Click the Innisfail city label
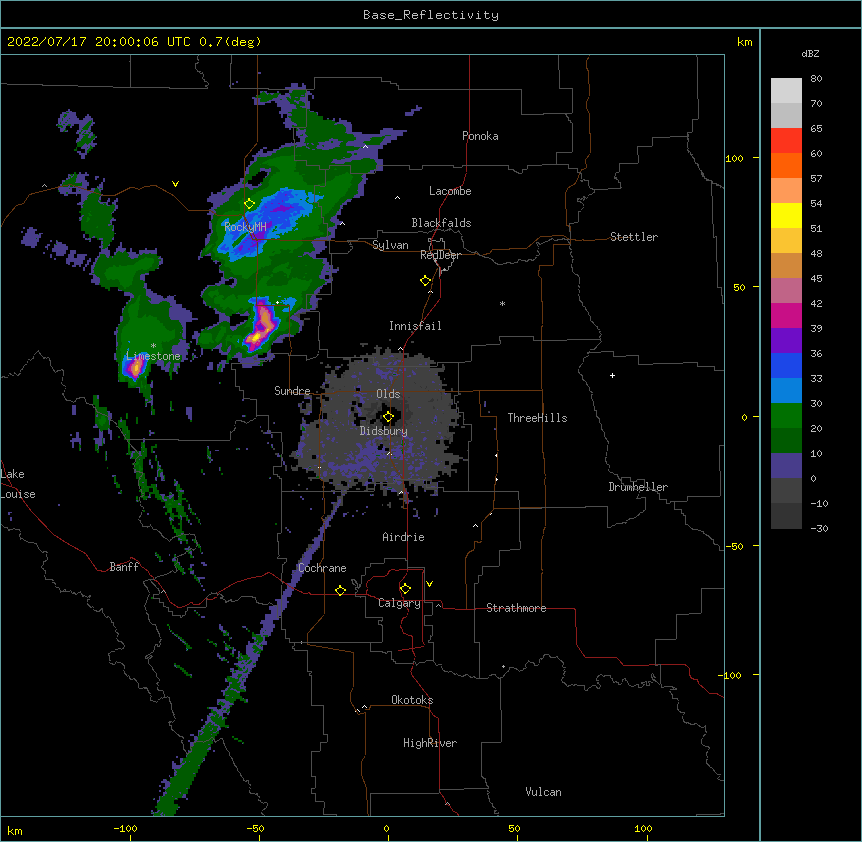Screen dimensions: 862x842 [x=415, y=326]
